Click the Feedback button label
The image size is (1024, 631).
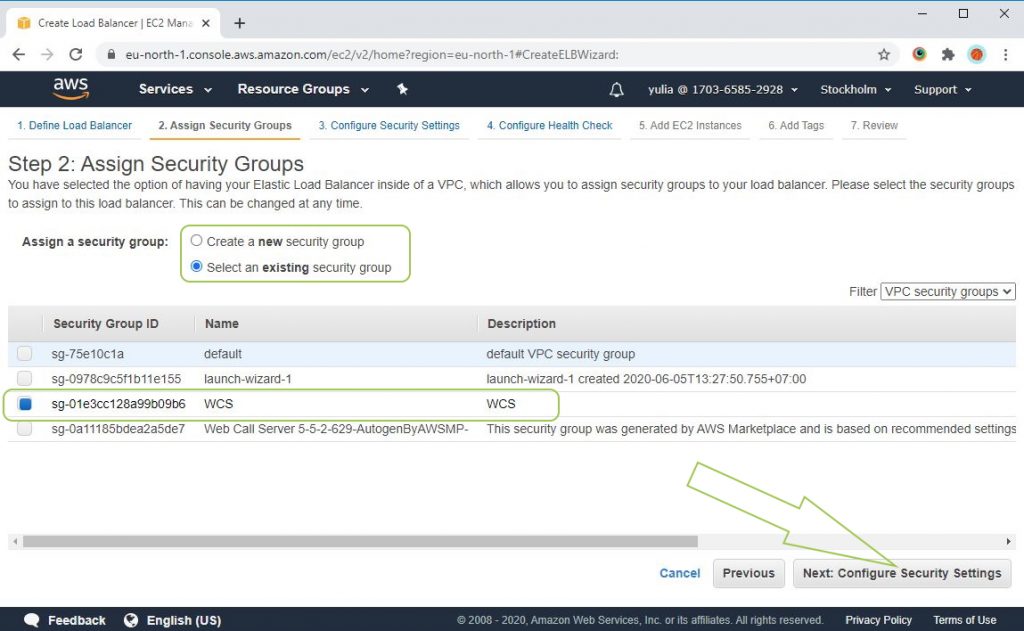point(76,620)
